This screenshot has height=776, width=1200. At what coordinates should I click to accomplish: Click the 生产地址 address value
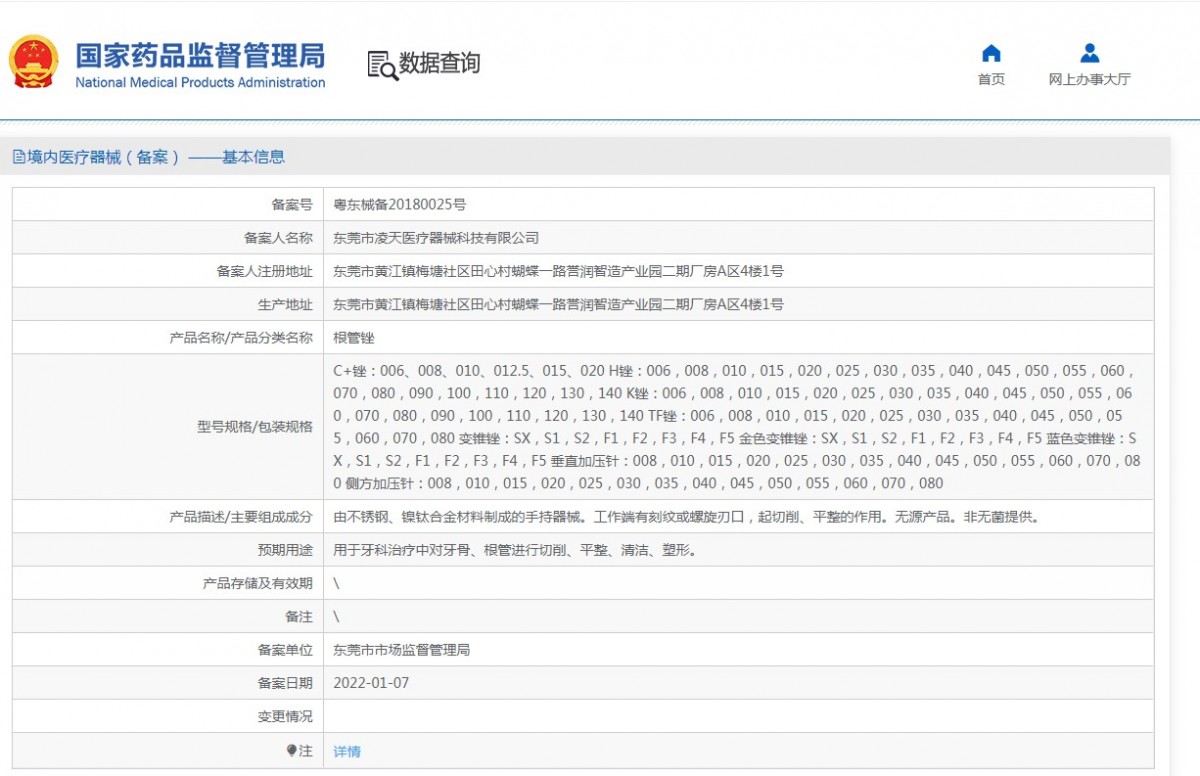click(558, 304)
